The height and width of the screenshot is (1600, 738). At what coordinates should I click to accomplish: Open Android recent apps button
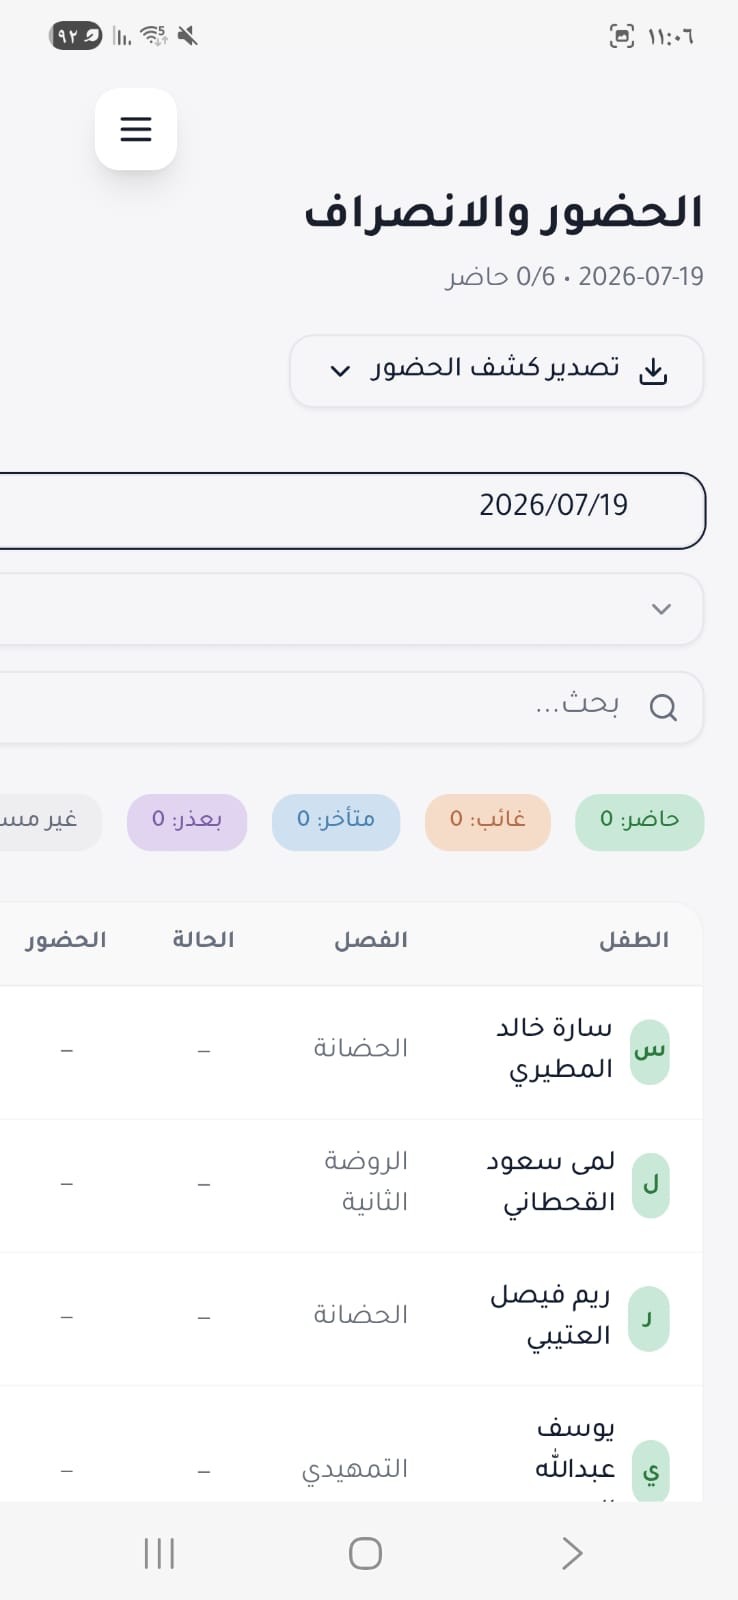point(159,1553)
